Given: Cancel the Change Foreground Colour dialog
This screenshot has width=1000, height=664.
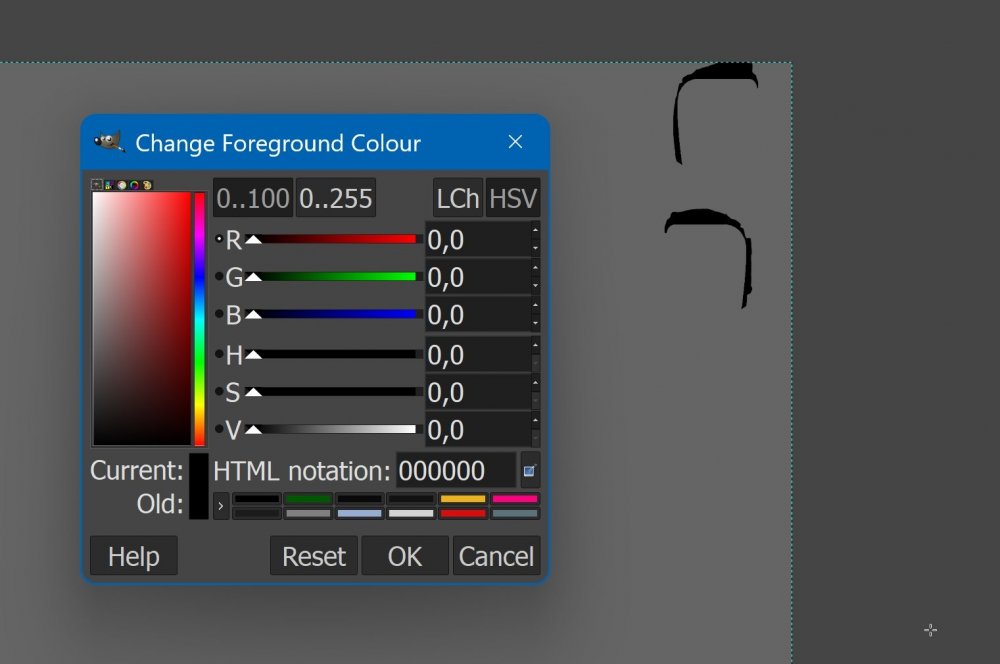Looking at the screenshot, I should [x=496, y=556].
